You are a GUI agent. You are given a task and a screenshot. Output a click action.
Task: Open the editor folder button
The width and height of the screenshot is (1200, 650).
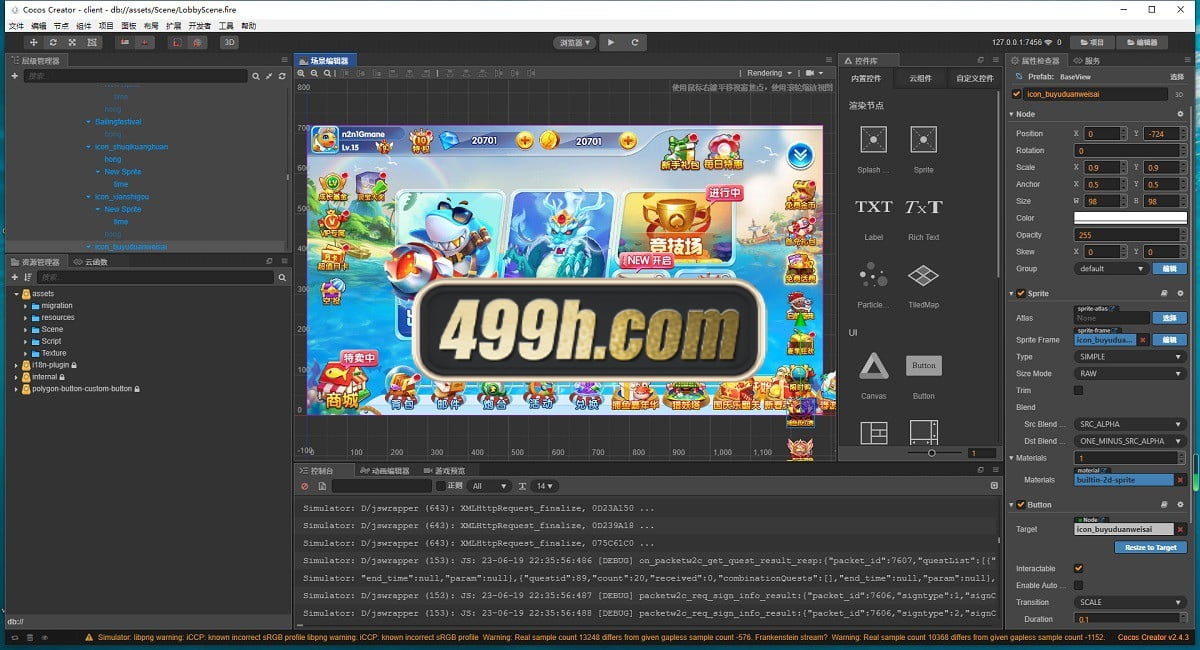[1142, 43]
